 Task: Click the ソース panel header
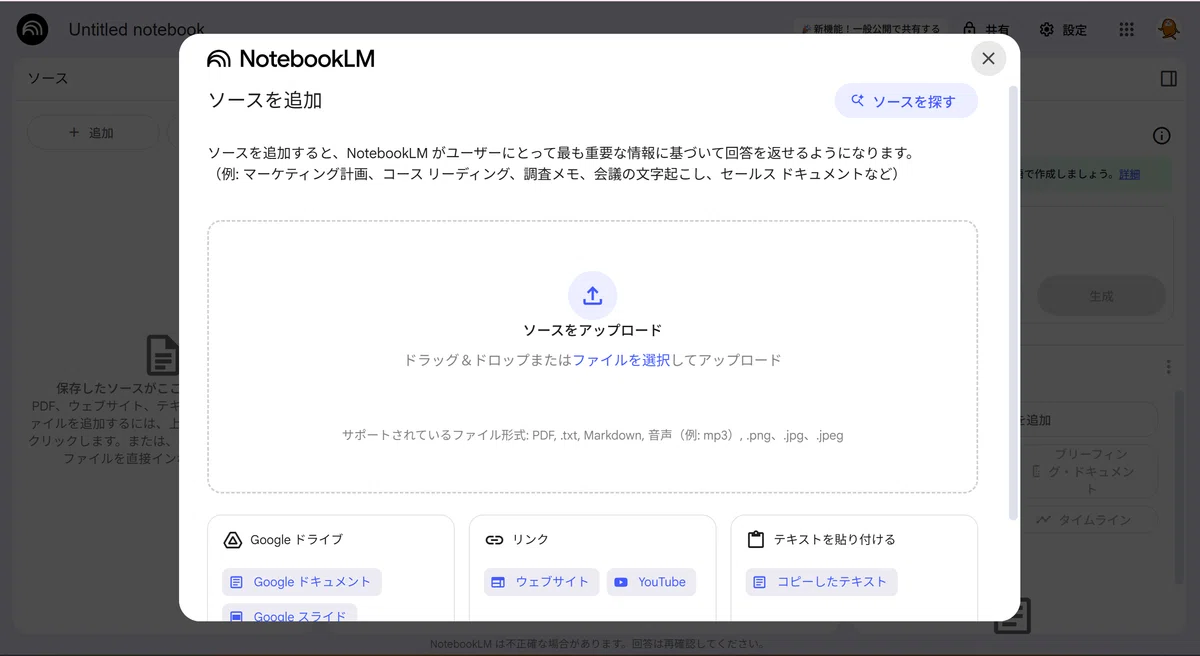[x=48, y=79]
